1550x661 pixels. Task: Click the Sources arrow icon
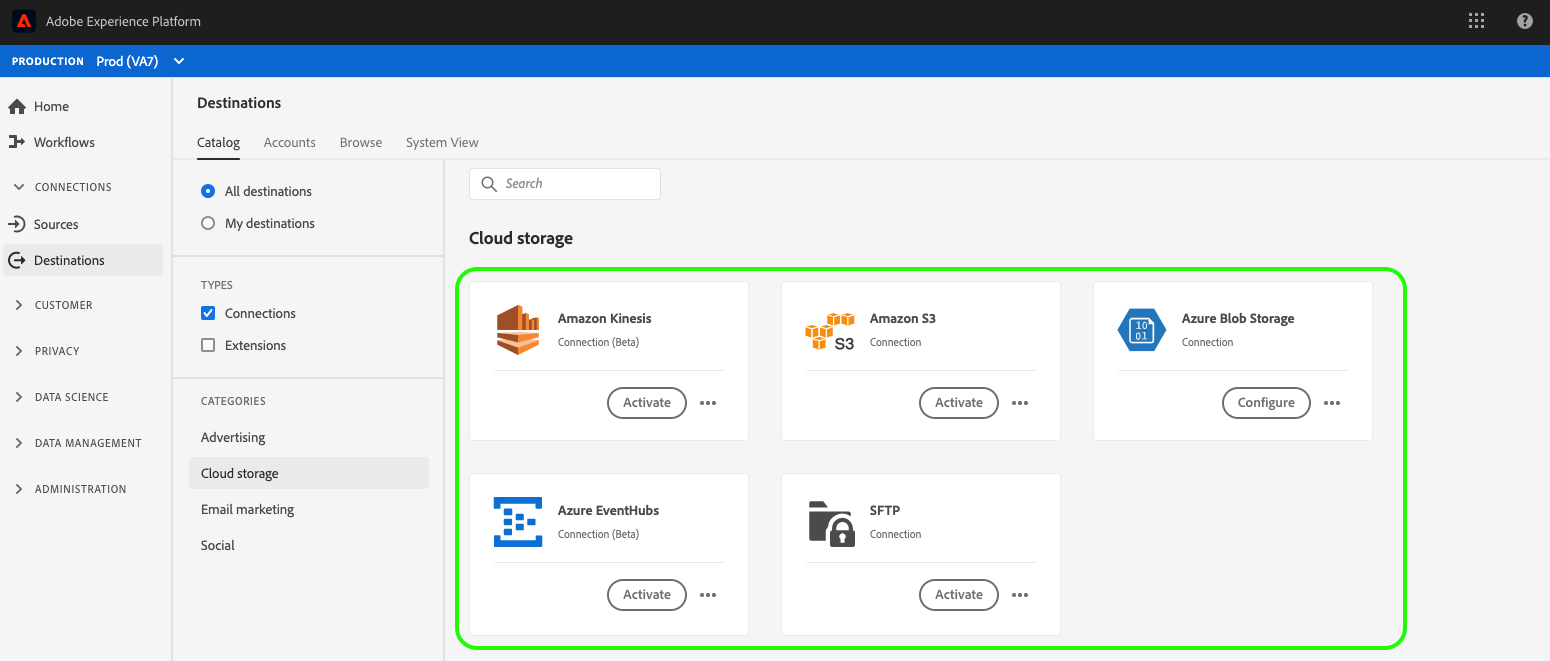16,224
